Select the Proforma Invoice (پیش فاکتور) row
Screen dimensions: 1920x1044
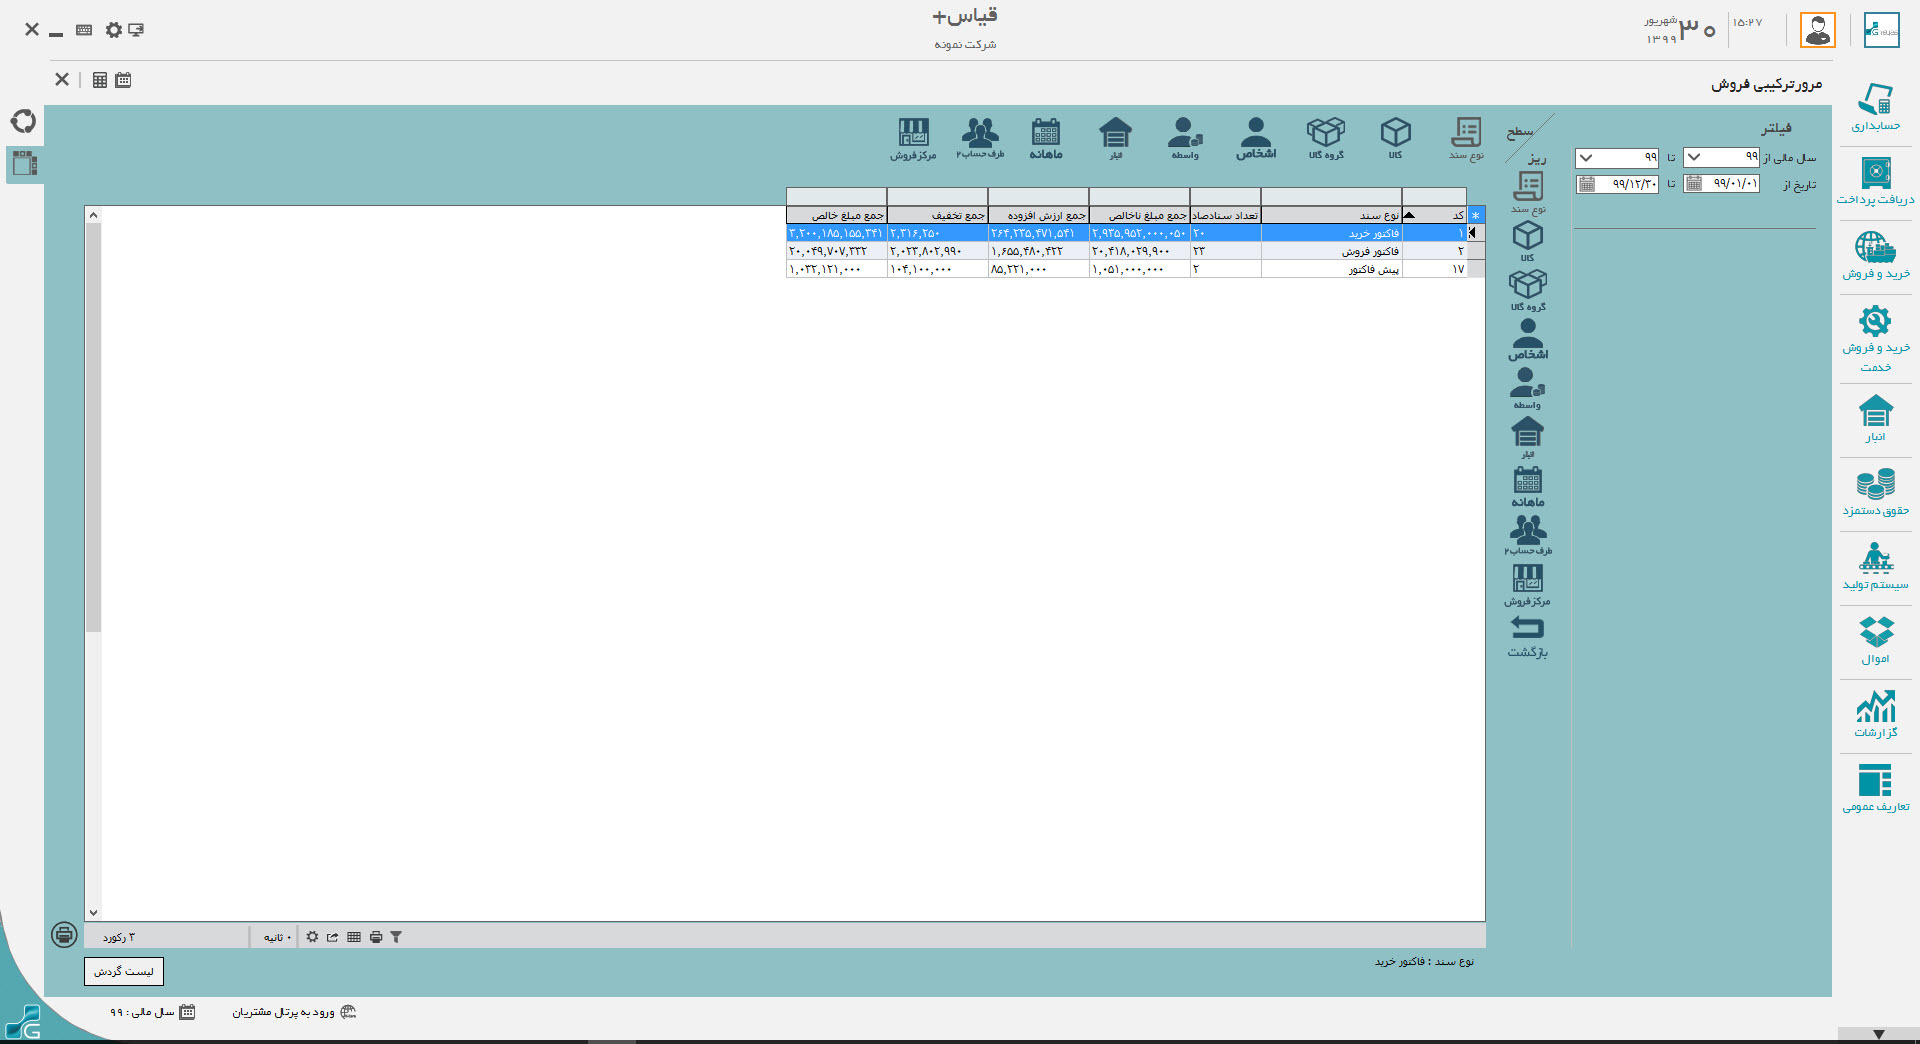(x=1127, y=269)
